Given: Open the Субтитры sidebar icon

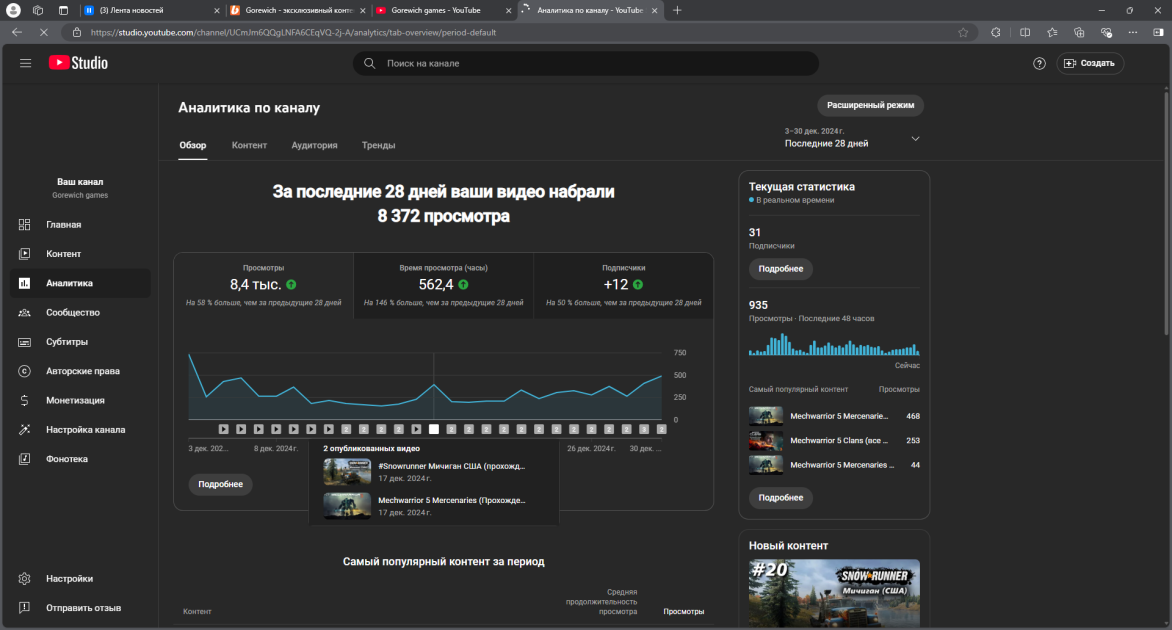Looking at the screenshot, I should coord(25,342).
